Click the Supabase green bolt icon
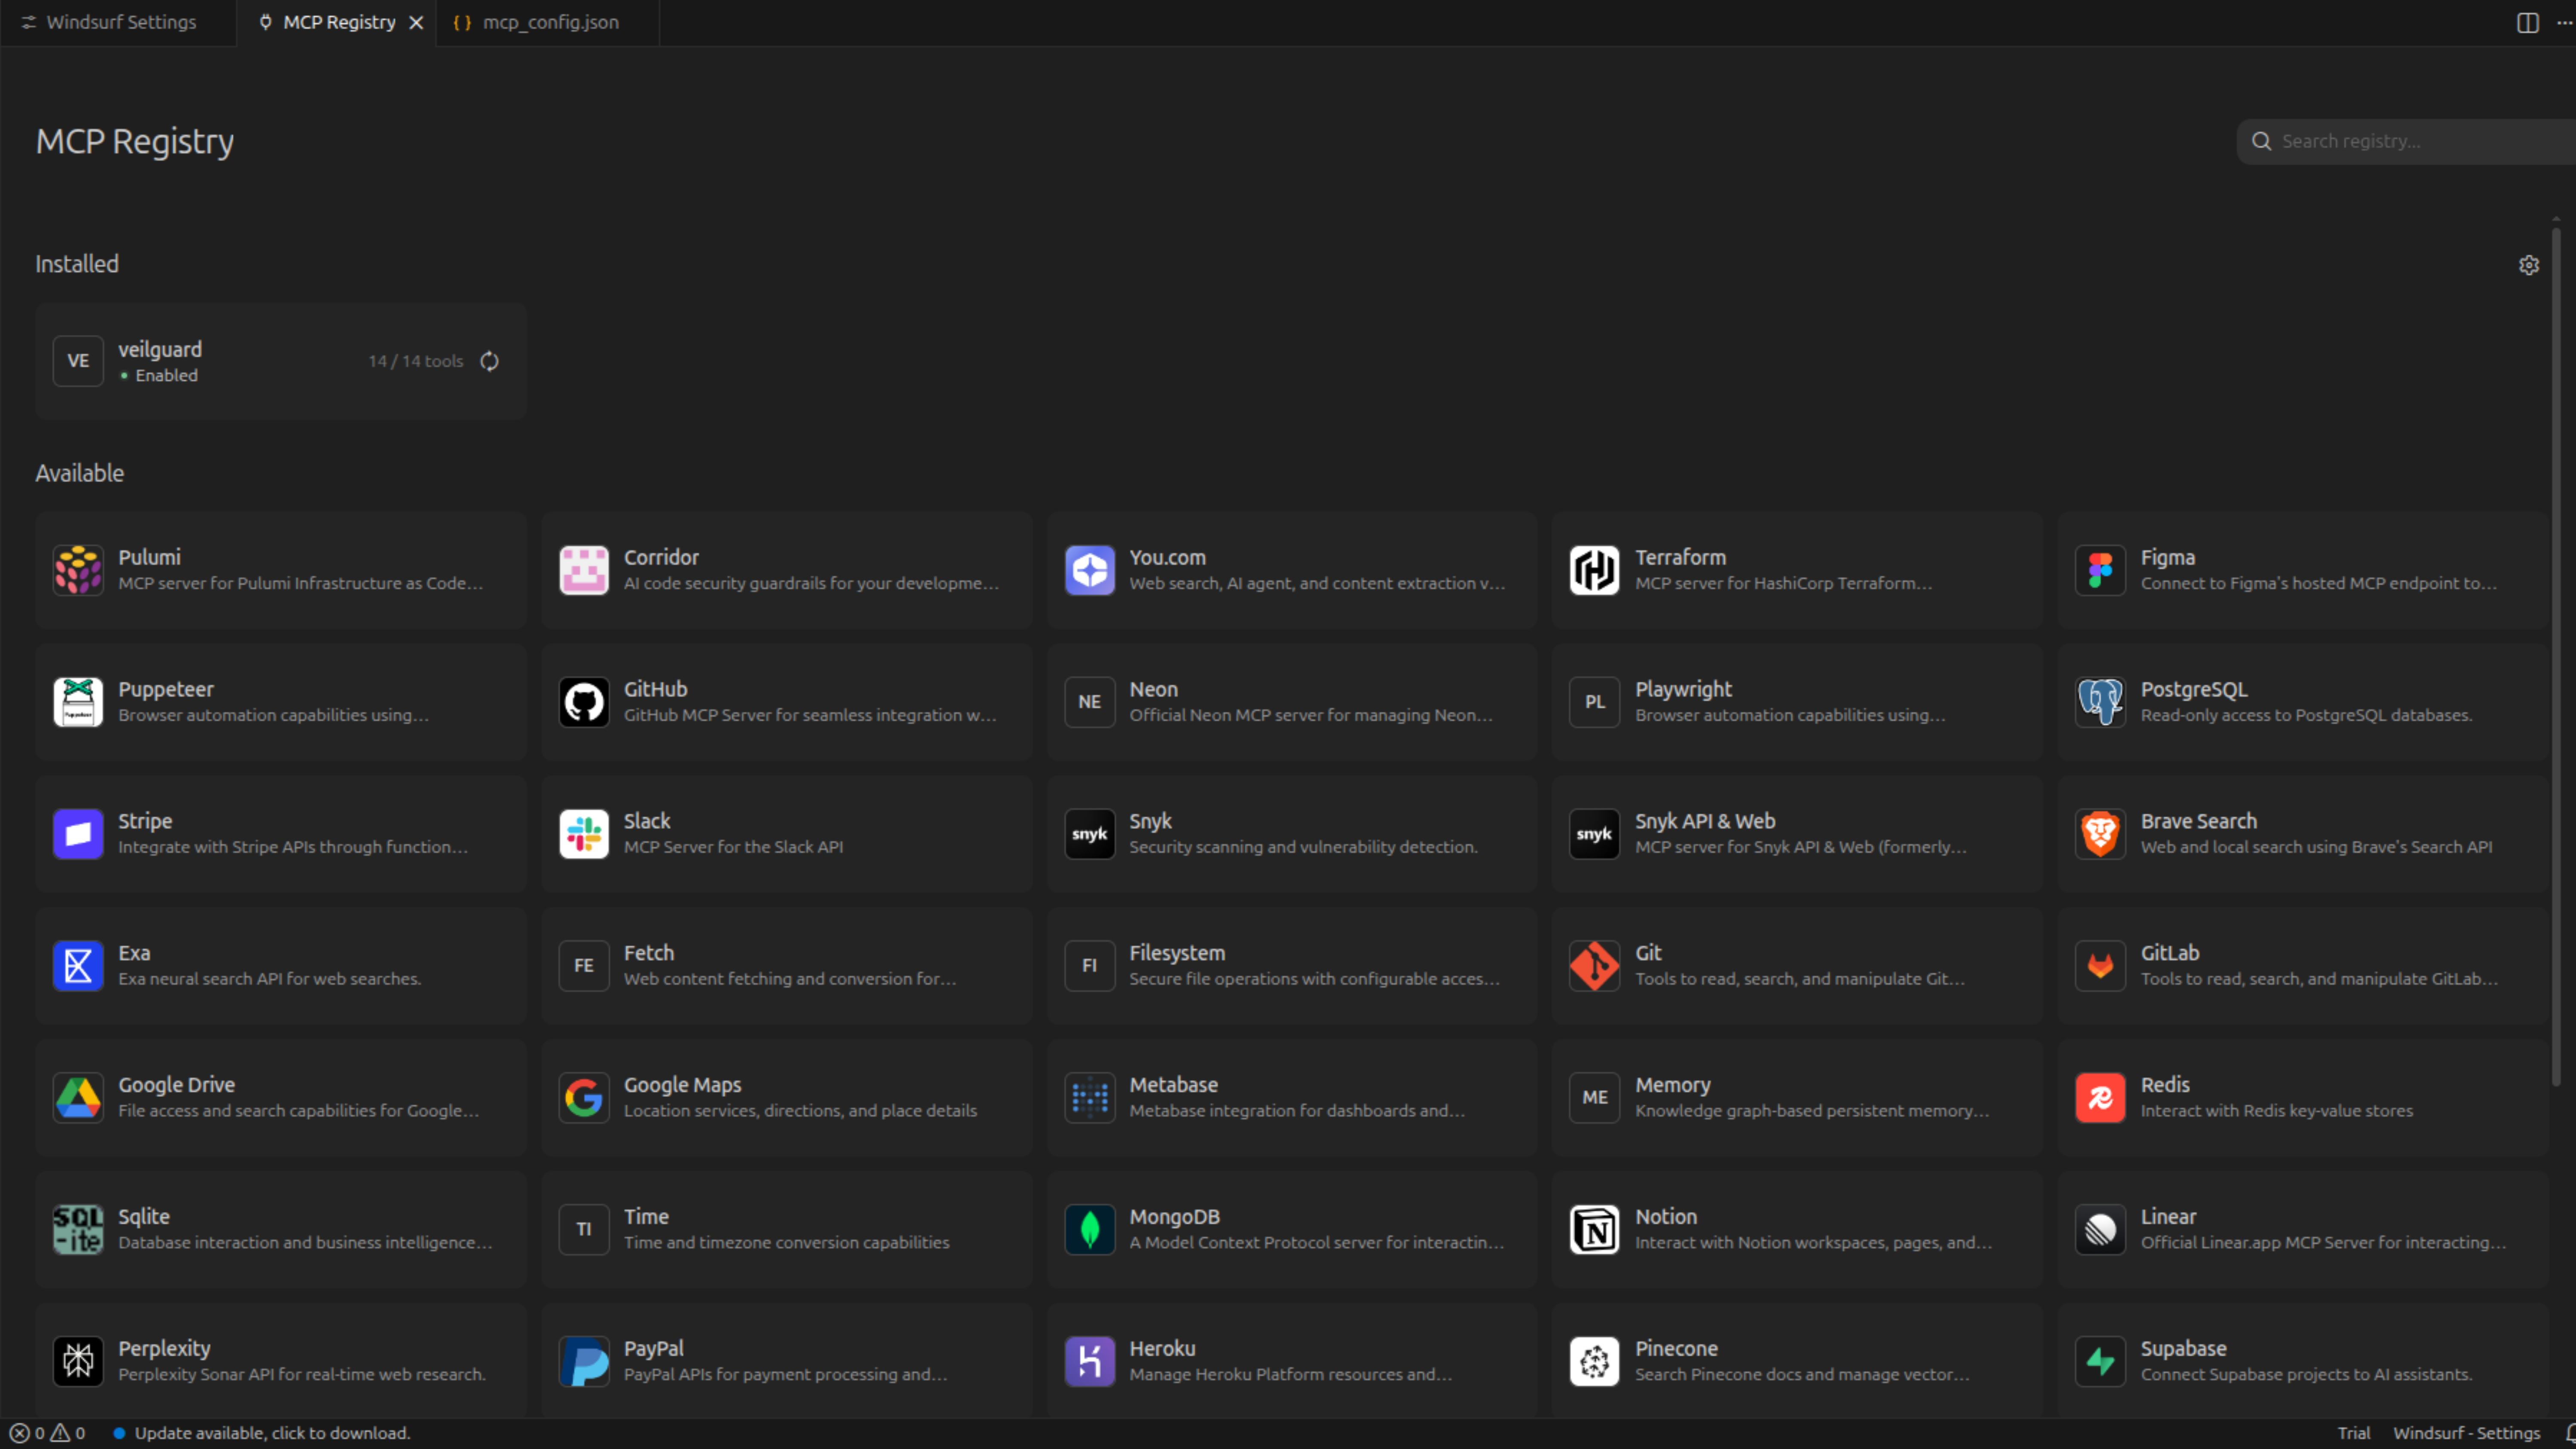 click(2100, 1362)
